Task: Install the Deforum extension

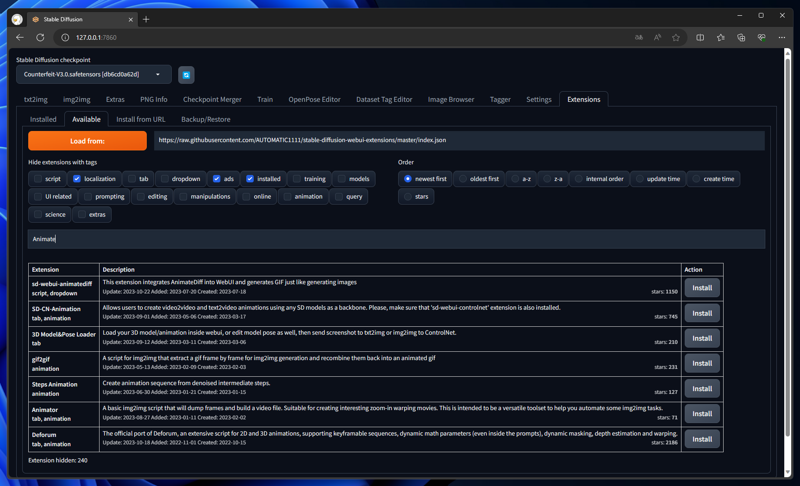Action: click(702, 439)
